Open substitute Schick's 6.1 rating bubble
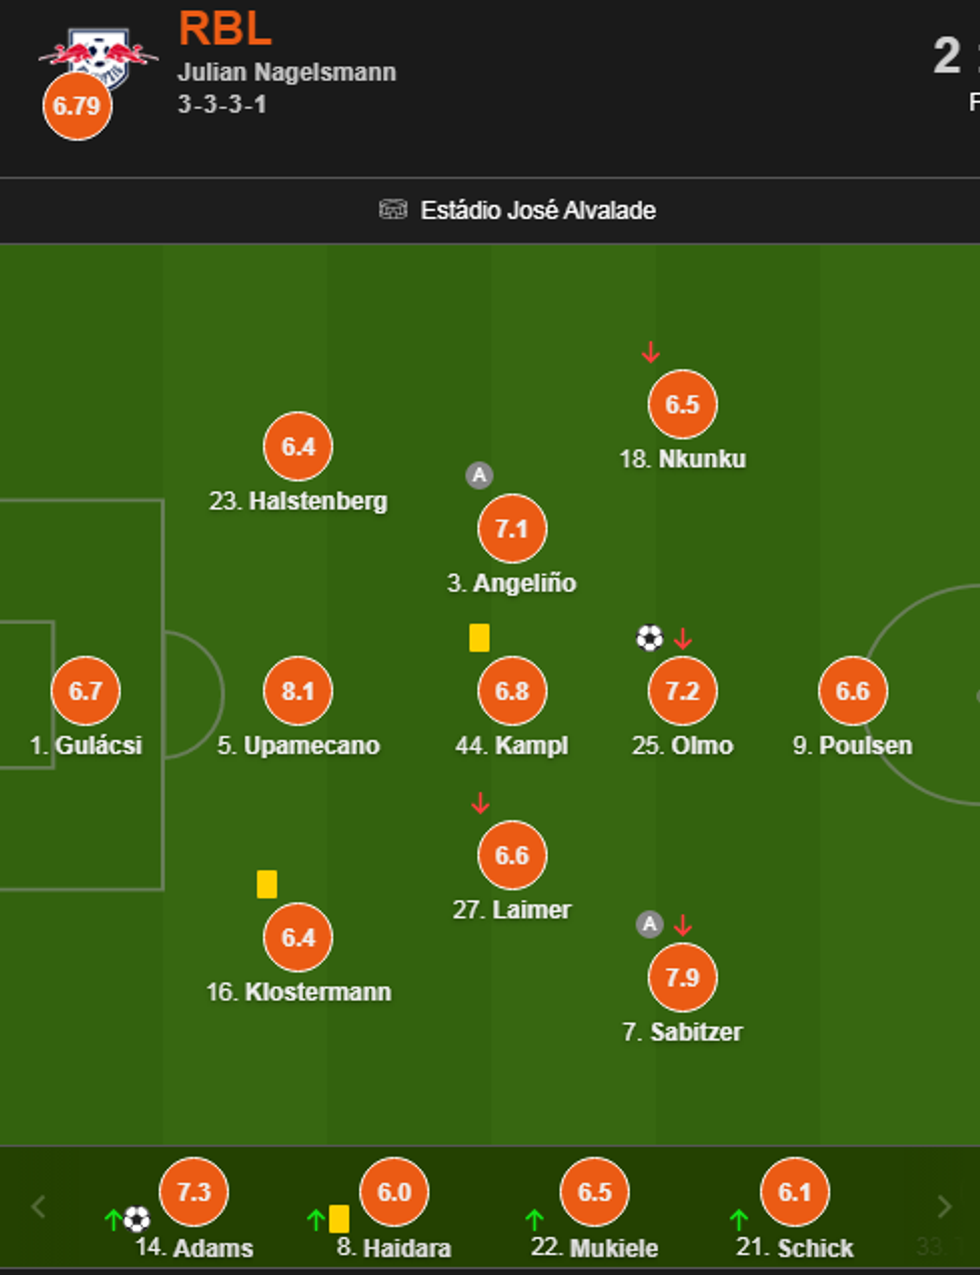This screenshot has height=1275, width=980. click(794, 1192)
